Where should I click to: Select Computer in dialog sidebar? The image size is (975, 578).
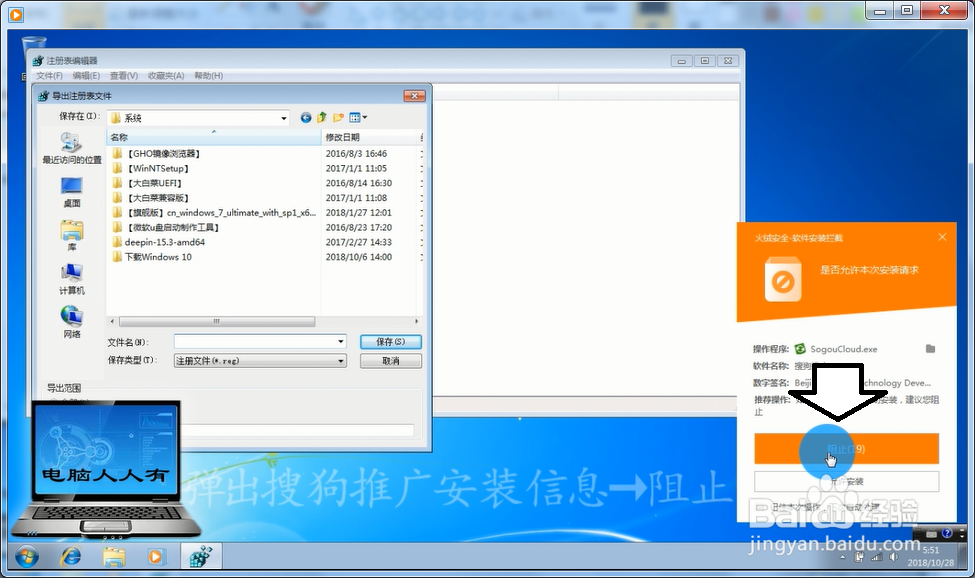72,279
